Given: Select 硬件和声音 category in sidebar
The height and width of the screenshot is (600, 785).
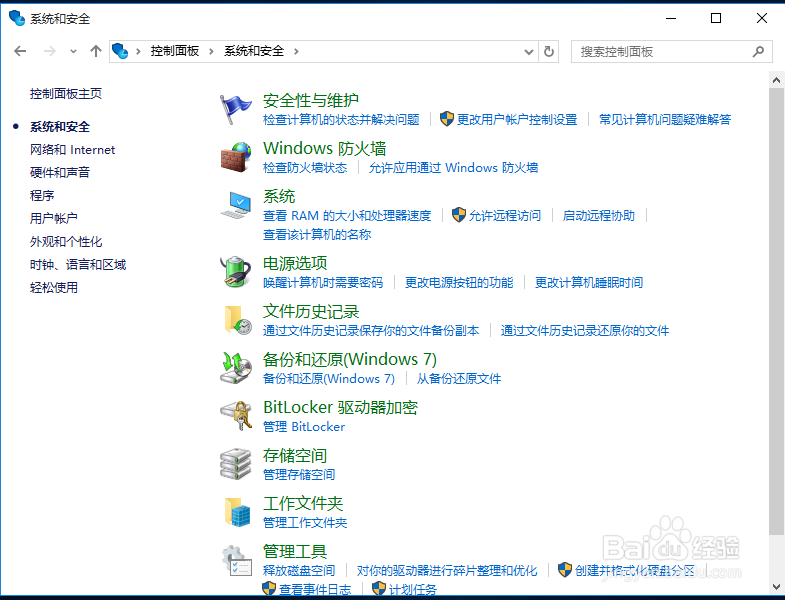Looking at the screenshot, I should (60, 172).
